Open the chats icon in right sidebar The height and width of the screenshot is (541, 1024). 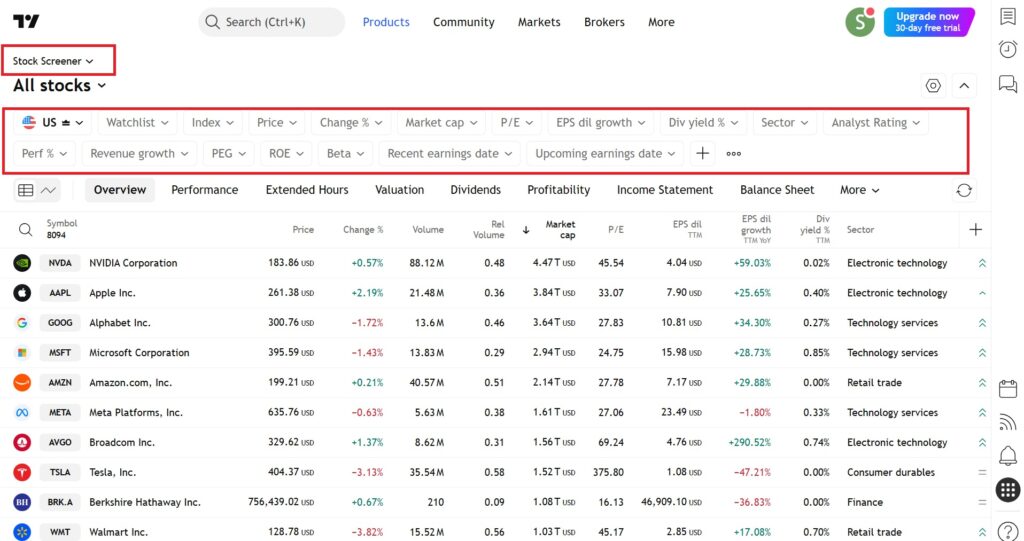pyautogui.click(x=1007, y=84)
